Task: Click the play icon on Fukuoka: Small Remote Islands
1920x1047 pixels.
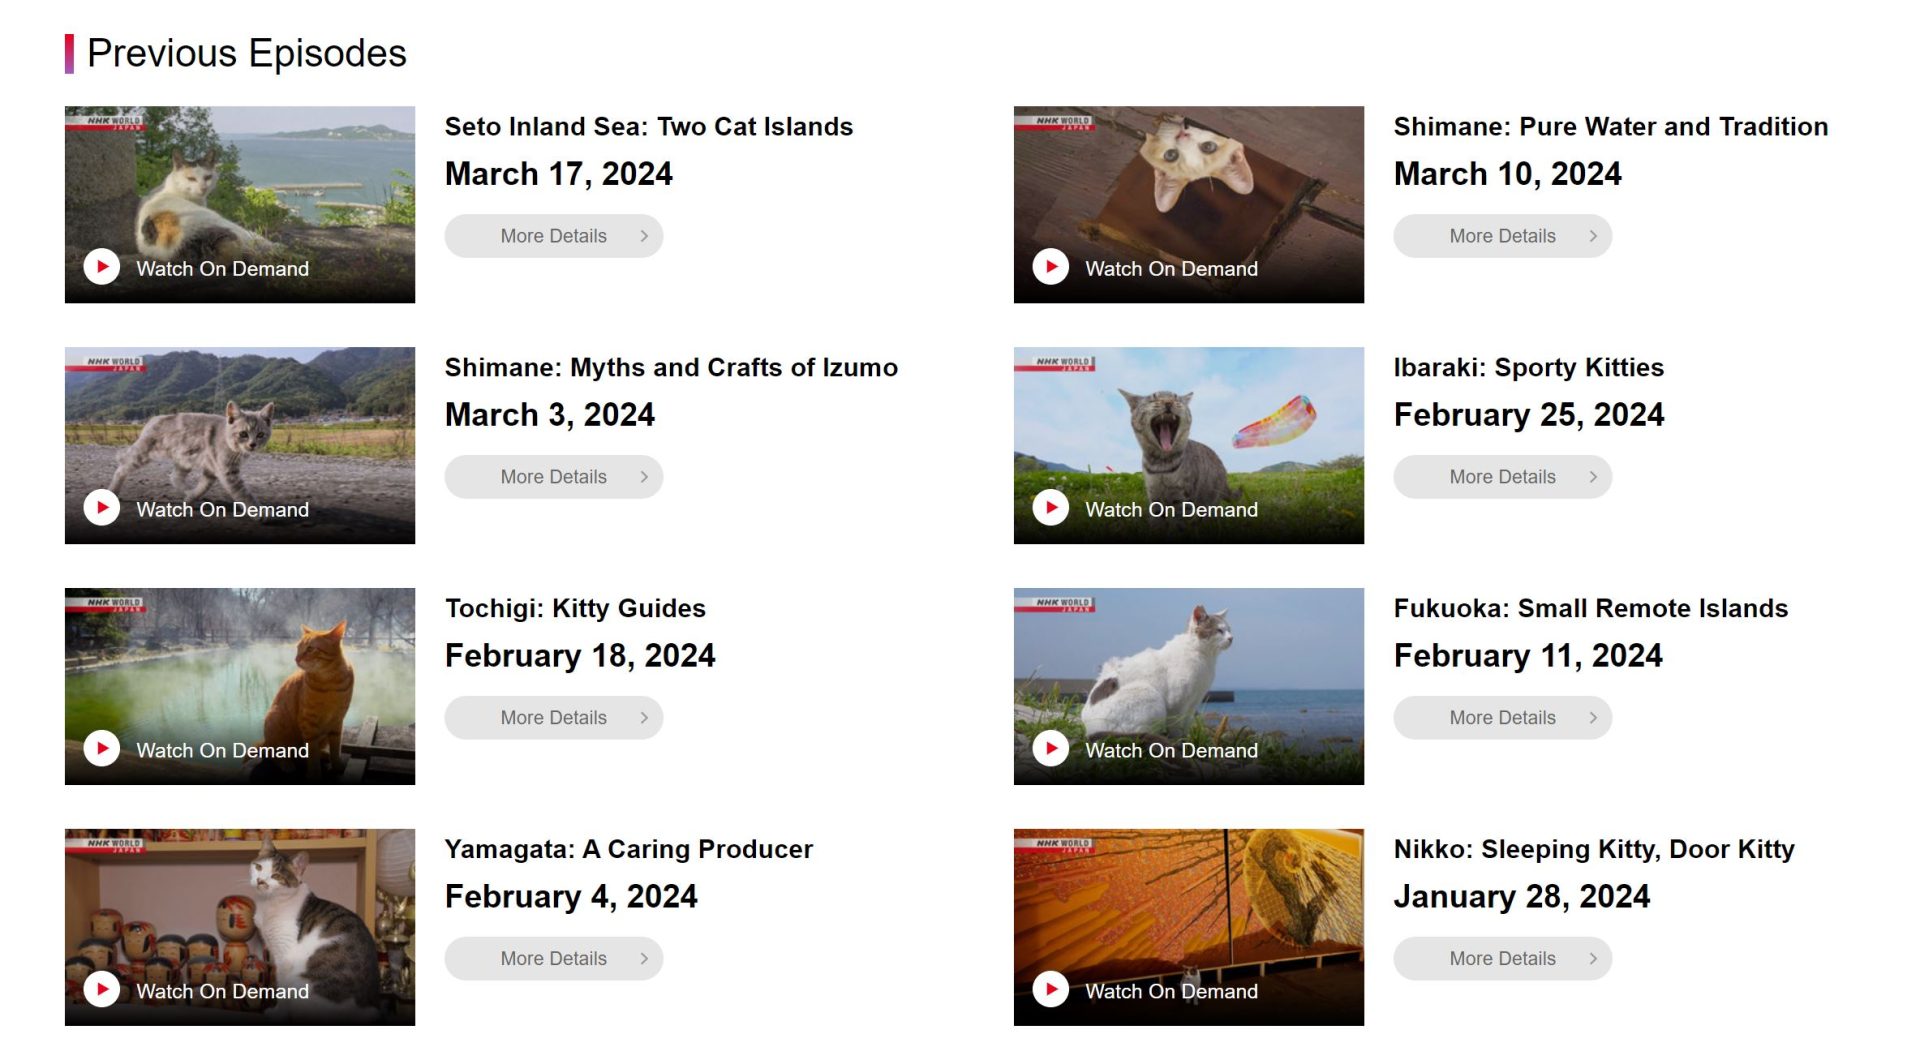Action: coord(1050,749)
